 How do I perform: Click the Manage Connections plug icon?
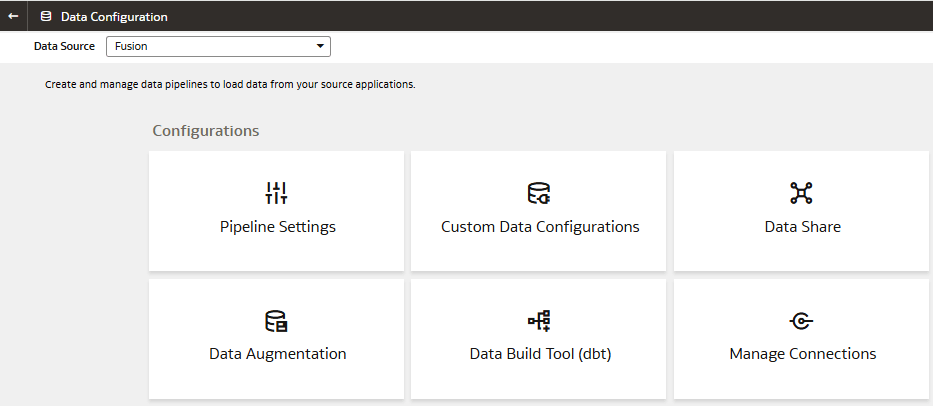click(802, 321)
